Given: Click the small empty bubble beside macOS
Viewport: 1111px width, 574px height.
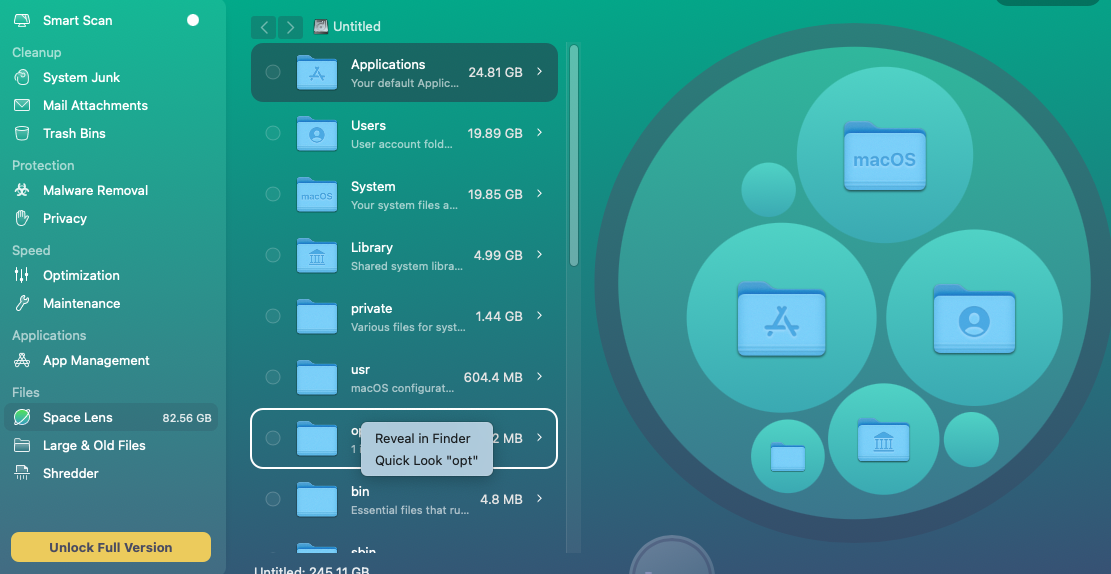Looking at the screenshot, I should coord(768,189).
